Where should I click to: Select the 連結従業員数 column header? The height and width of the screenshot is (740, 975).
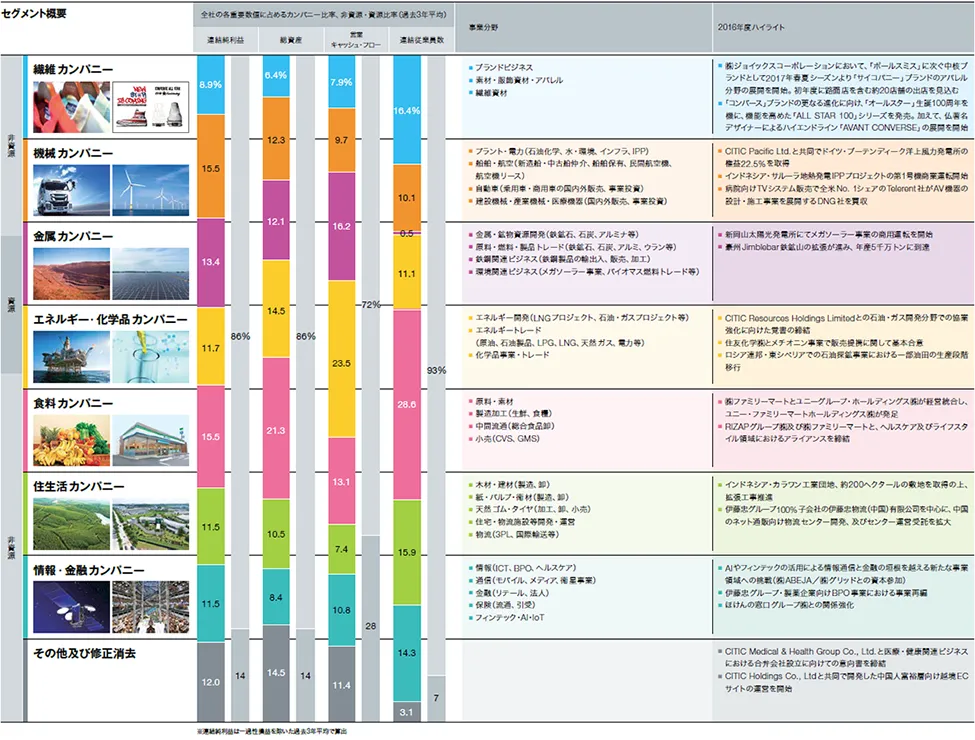coord(422,40)
